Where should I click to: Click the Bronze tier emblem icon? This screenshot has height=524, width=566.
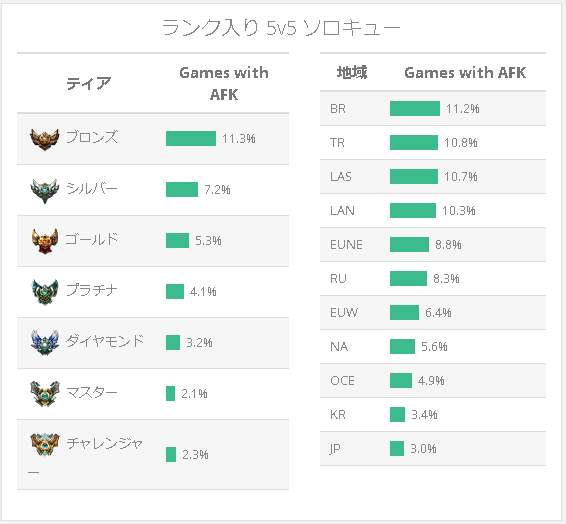[44, 139]
